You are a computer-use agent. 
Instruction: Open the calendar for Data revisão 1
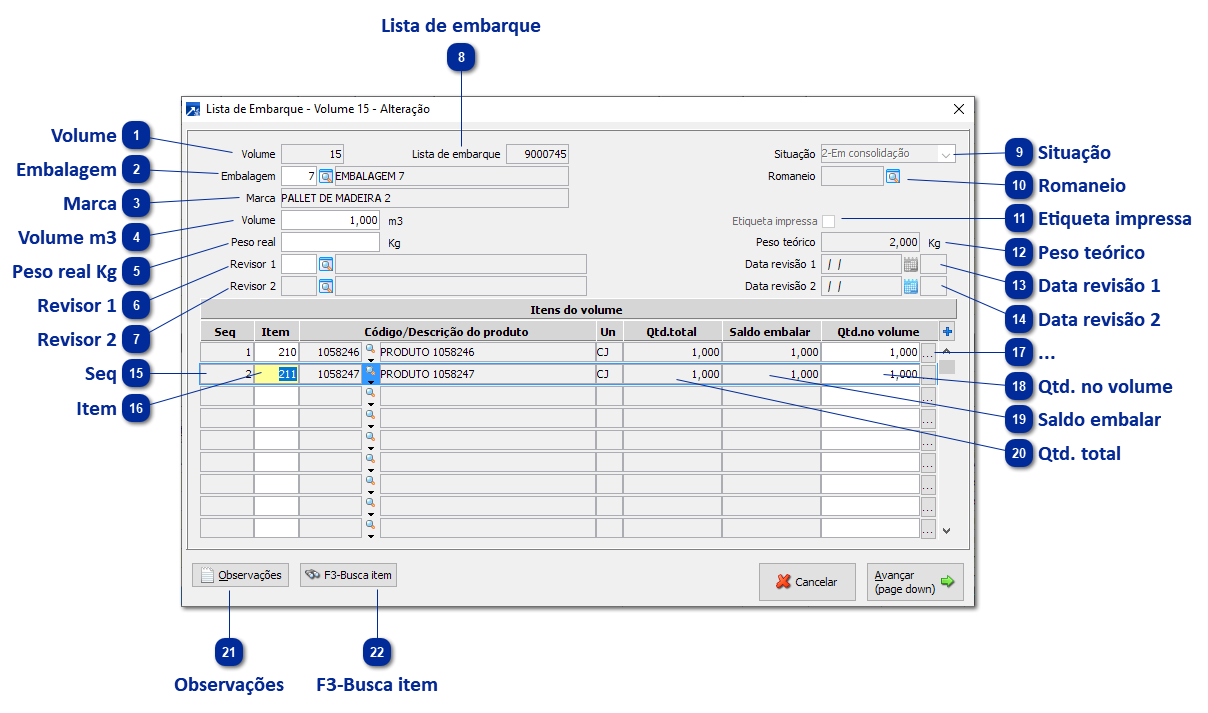pyautogui.click(x=910, y=264)
